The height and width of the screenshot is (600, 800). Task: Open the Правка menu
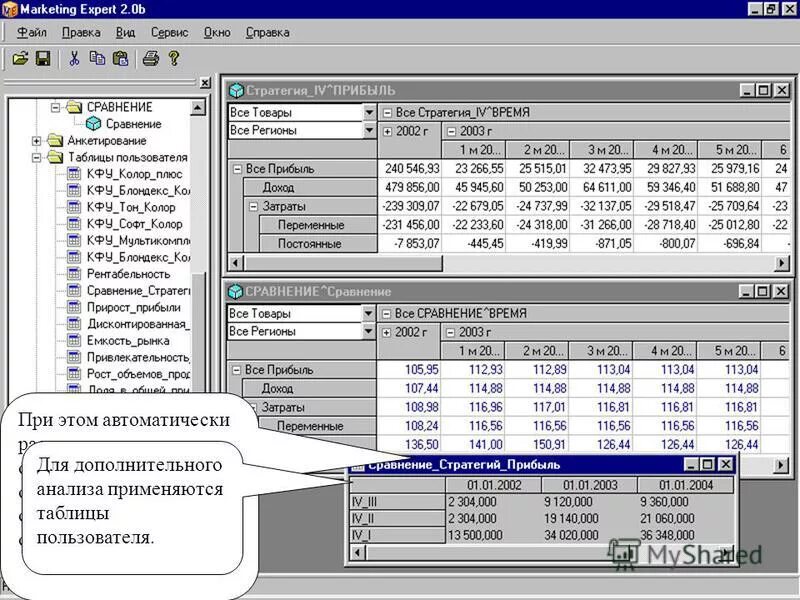[81, 32]
